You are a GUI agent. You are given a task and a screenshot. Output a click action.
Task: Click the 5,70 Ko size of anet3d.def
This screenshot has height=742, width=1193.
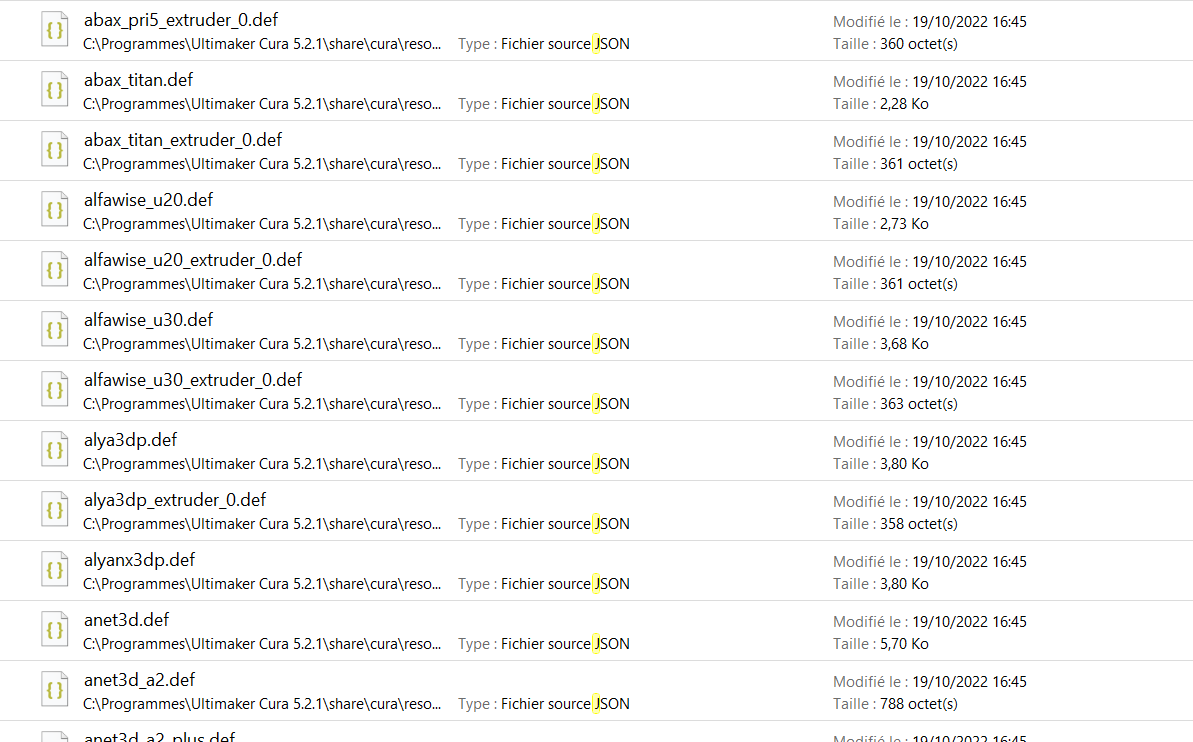click(904, 644)
